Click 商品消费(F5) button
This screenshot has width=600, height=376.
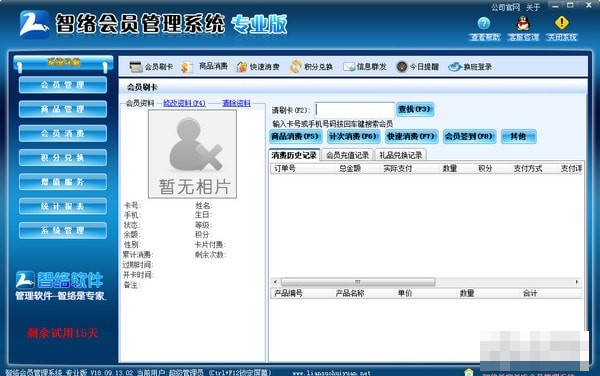pyautogui.click(x=295, y=136)
